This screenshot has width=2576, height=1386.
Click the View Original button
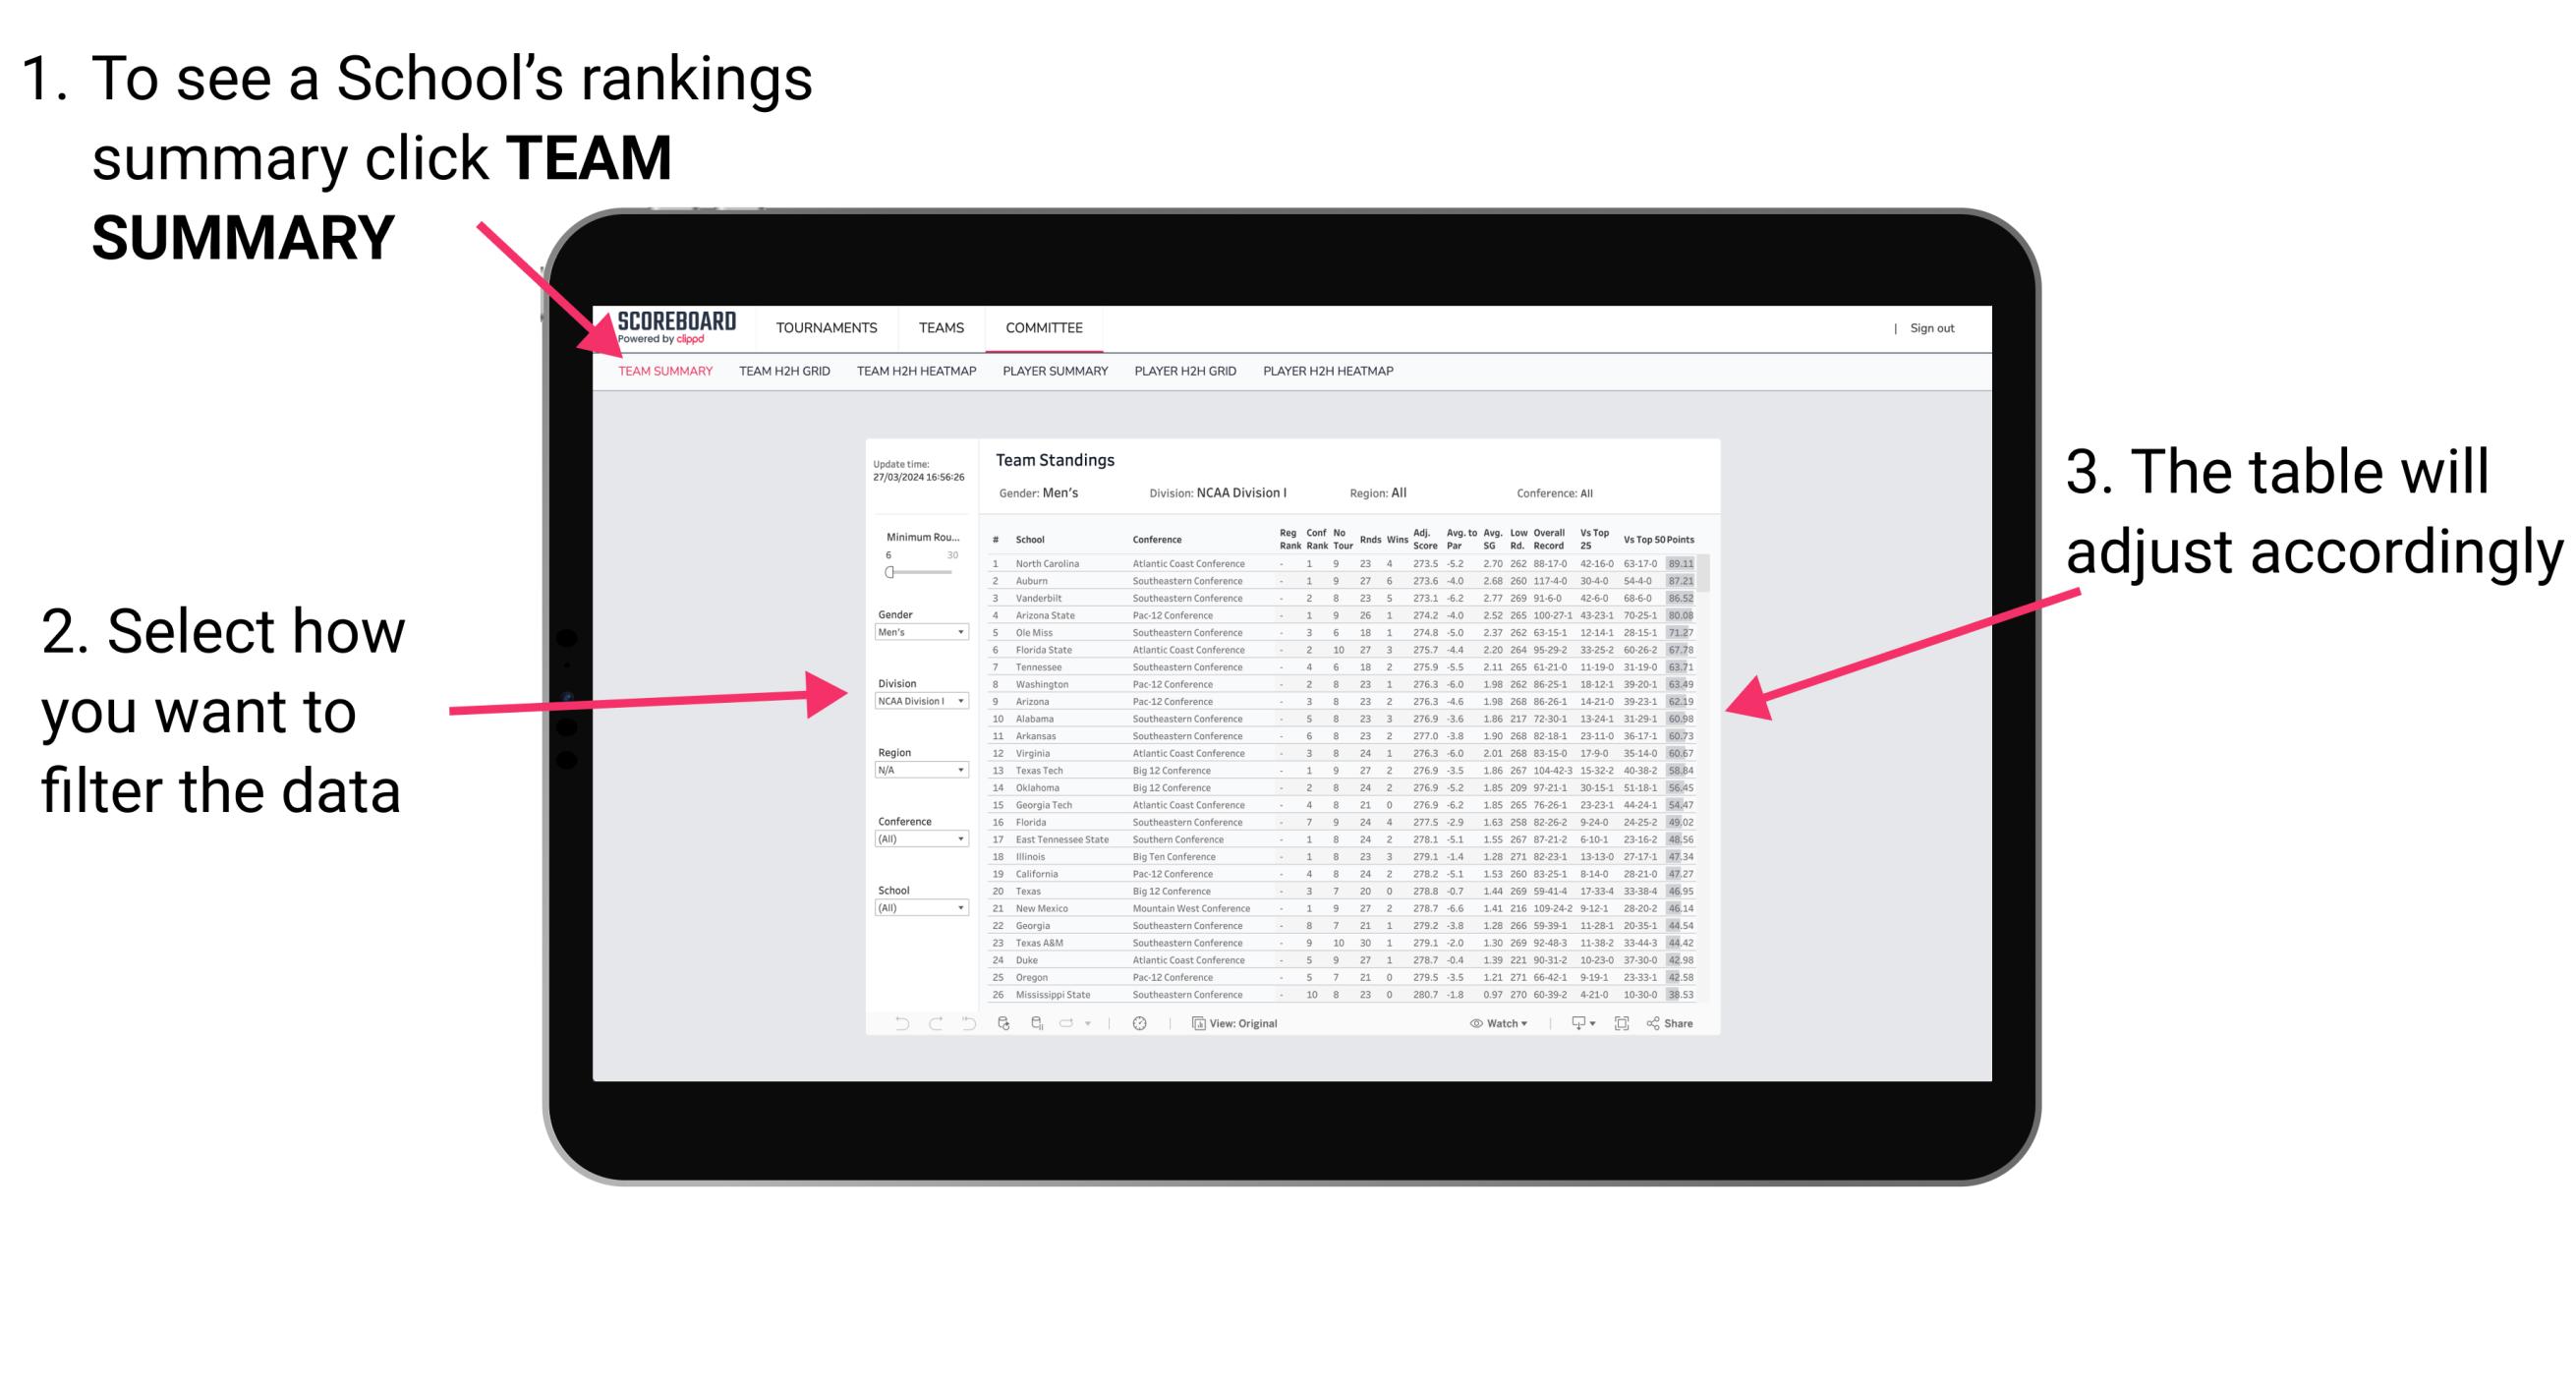pos(1242,1022)
